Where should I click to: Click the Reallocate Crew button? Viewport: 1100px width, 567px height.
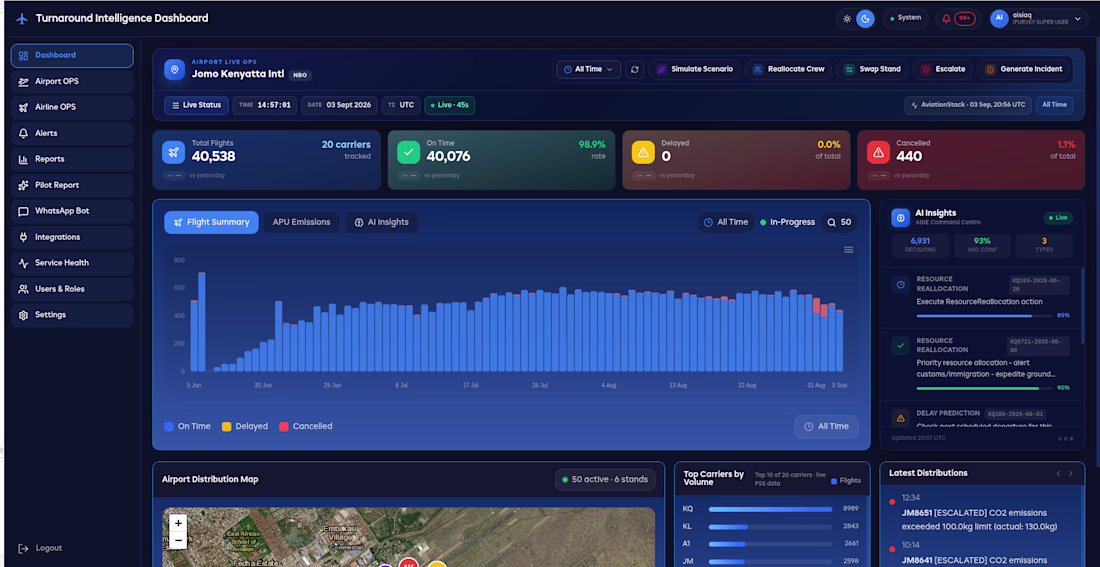click(789, 69)
